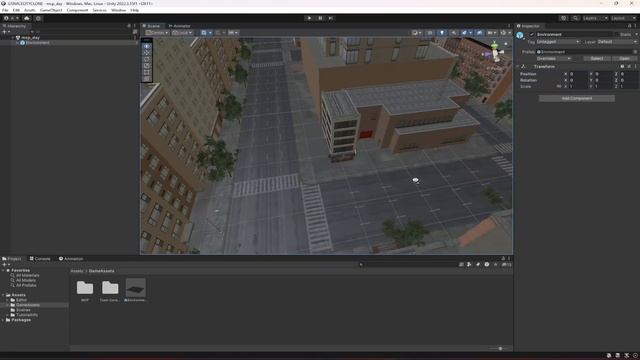Viewport: 640px width, 360px height.
Task: Open the File menu
Action: (5, 10)
